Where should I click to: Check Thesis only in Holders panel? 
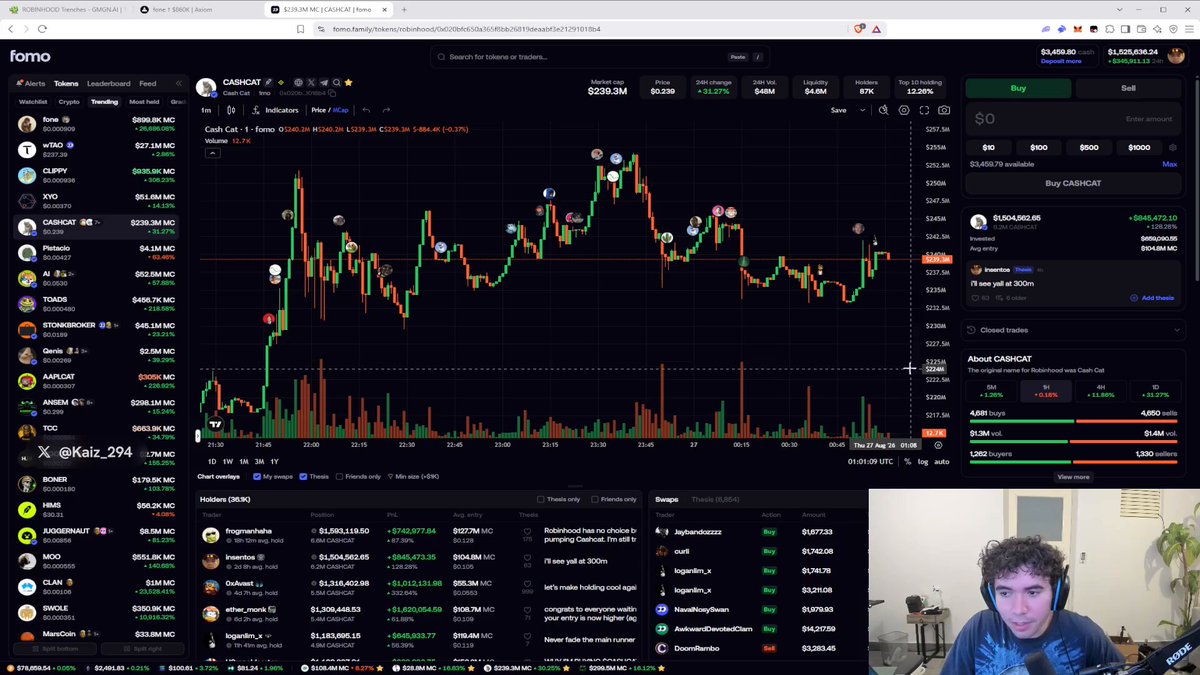pos(541,499)
